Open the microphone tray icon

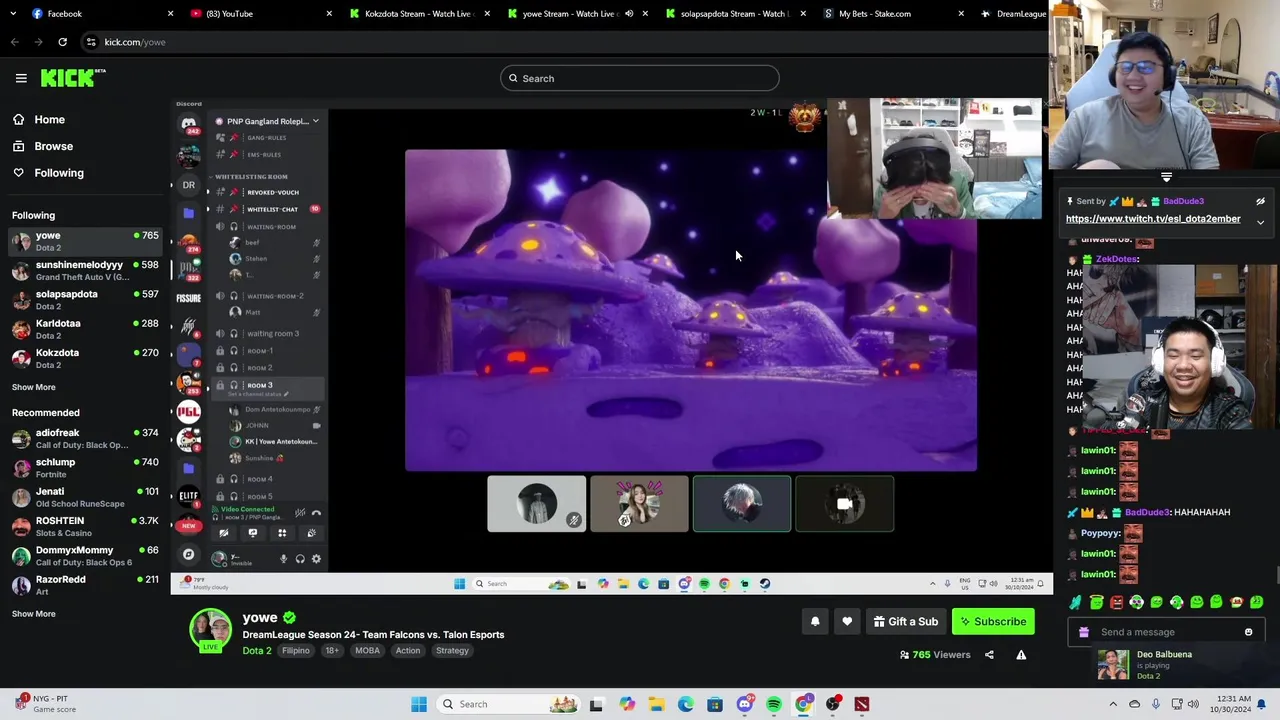click(x=1156, y=704)
